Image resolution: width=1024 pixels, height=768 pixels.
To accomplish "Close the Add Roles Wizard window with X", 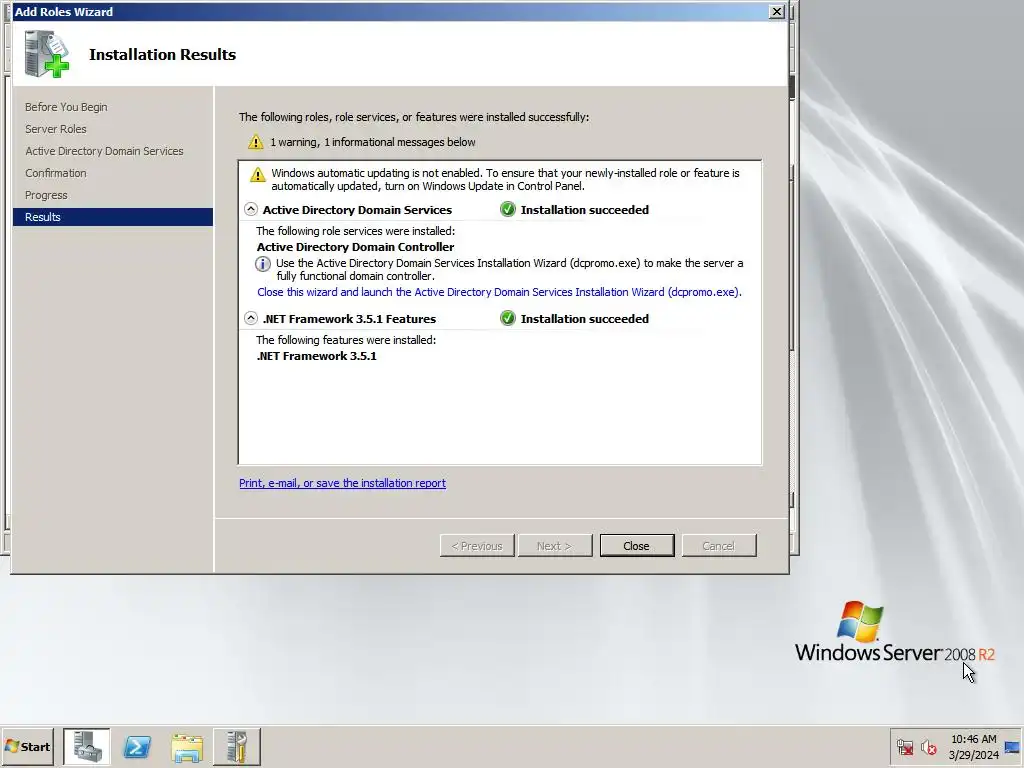I will click(x=776, y=12).
